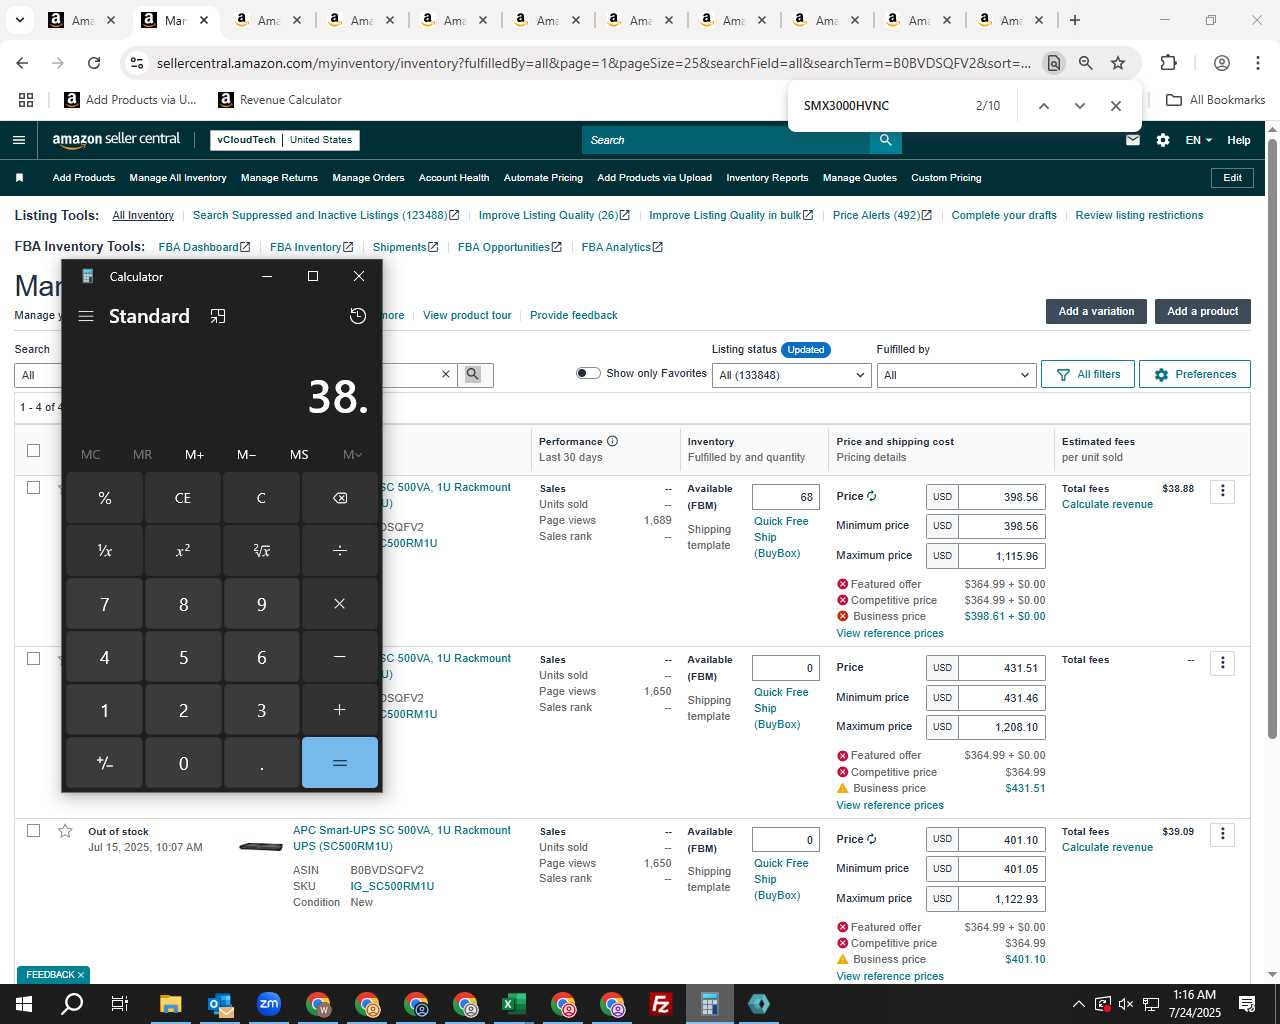Select checkbox for the 398.56 priced listing
The height and width of the screenshot is (1024, 1280).
click(x=33, y=487)
